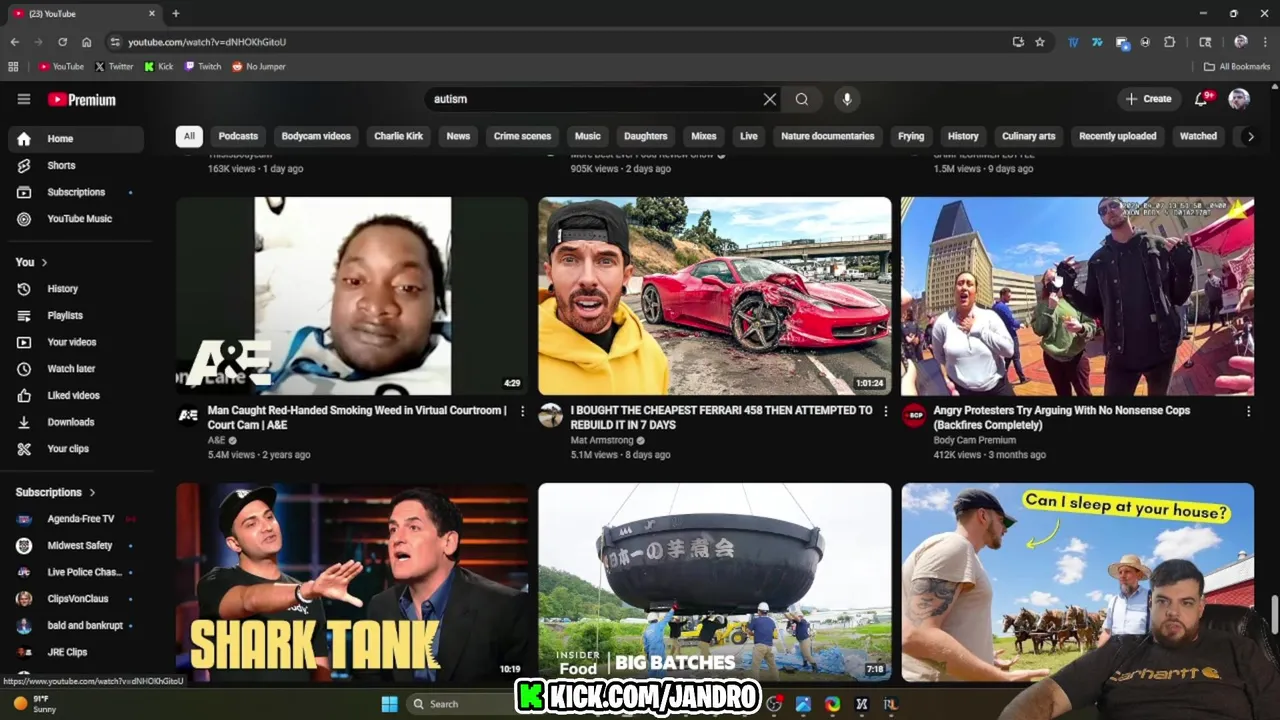This screenshot has width=1280, height=720.
Task: Expand the Subscriptions section header
Action: point(56,492)
